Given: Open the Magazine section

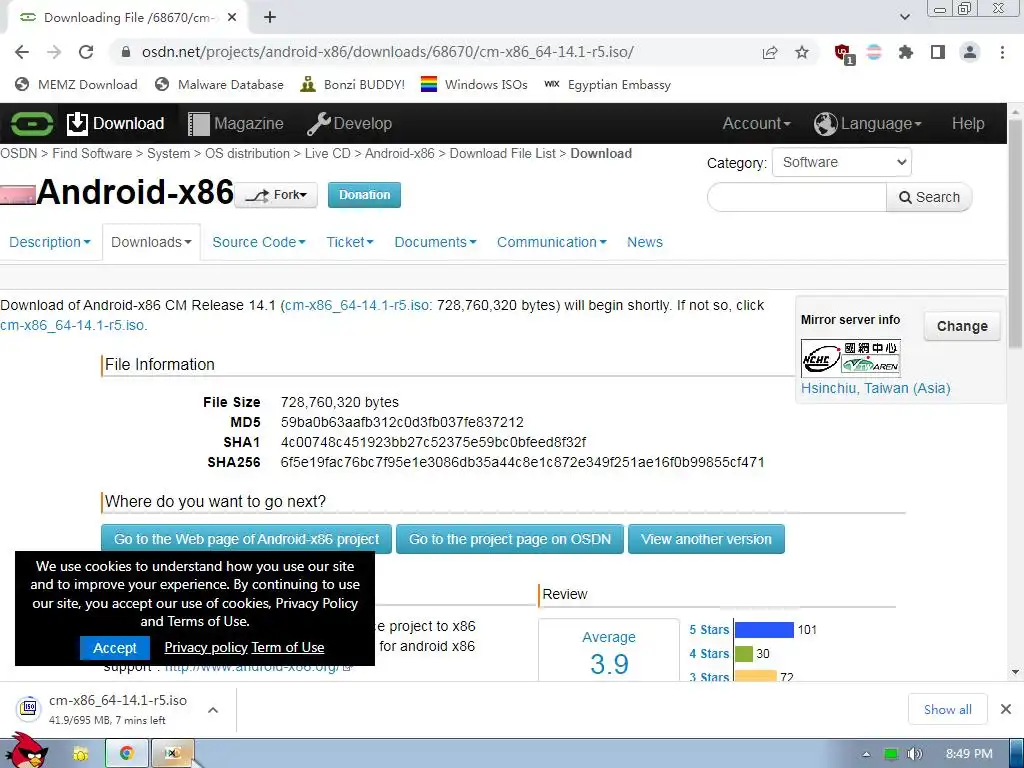Looking at the screenshot, I should tap(236, 123).
